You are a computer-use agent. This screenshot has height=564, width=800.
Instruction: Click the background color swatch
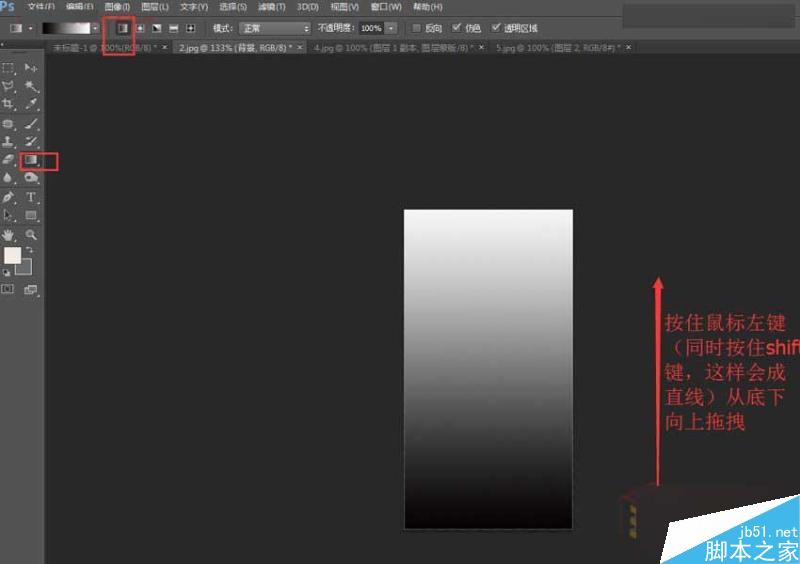(26, 269)
